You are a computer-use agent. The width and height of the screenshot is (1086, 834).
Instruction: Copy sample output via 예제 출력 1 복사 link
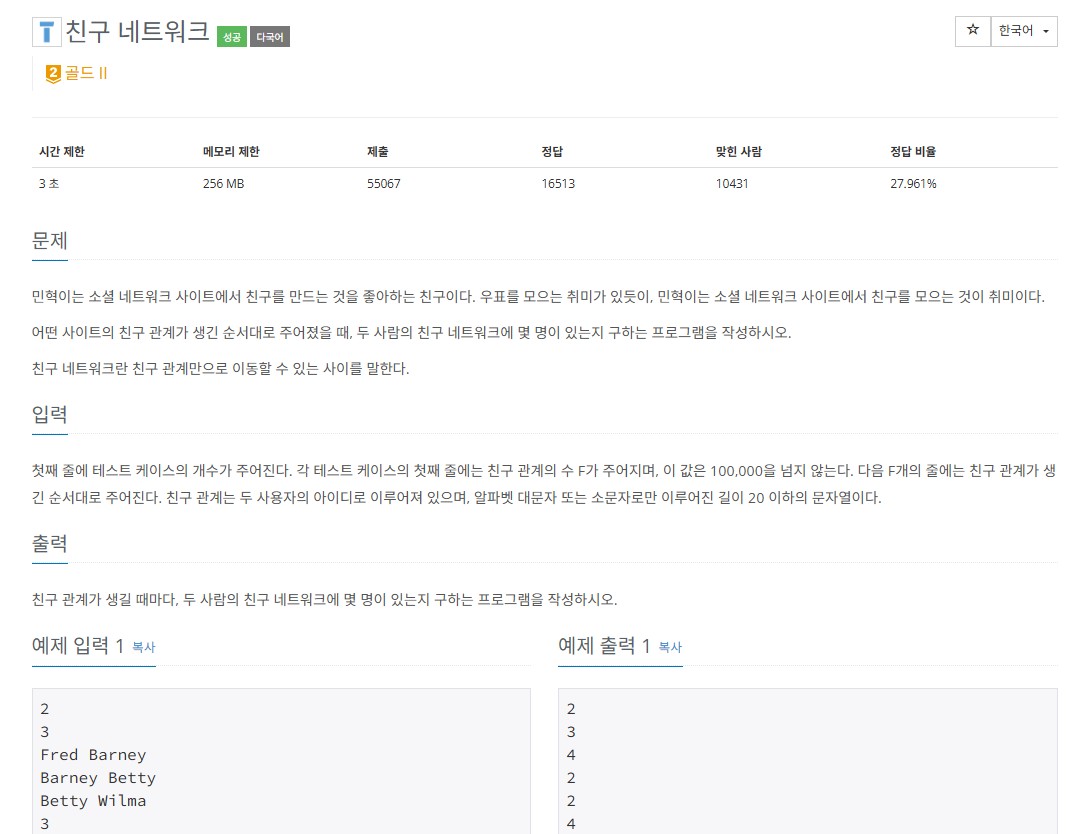[670, 647]
